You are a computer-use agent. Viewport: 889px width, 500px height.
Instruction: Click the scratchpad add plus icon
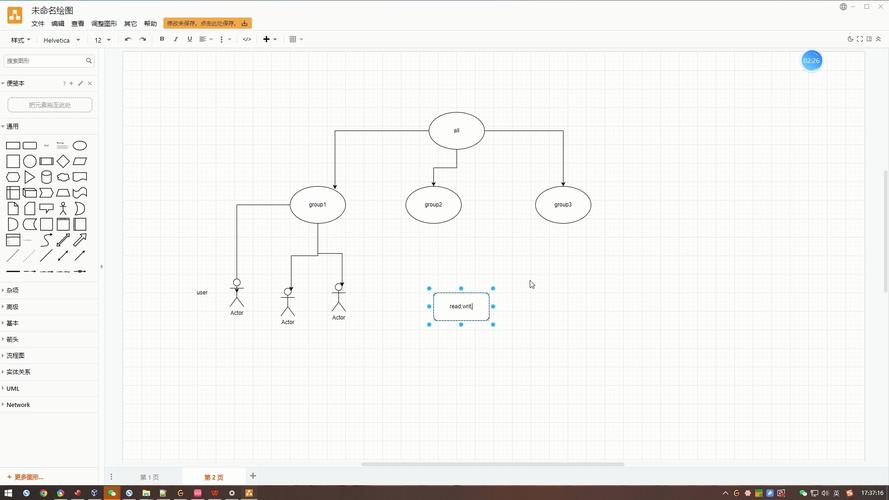point(71,83)
